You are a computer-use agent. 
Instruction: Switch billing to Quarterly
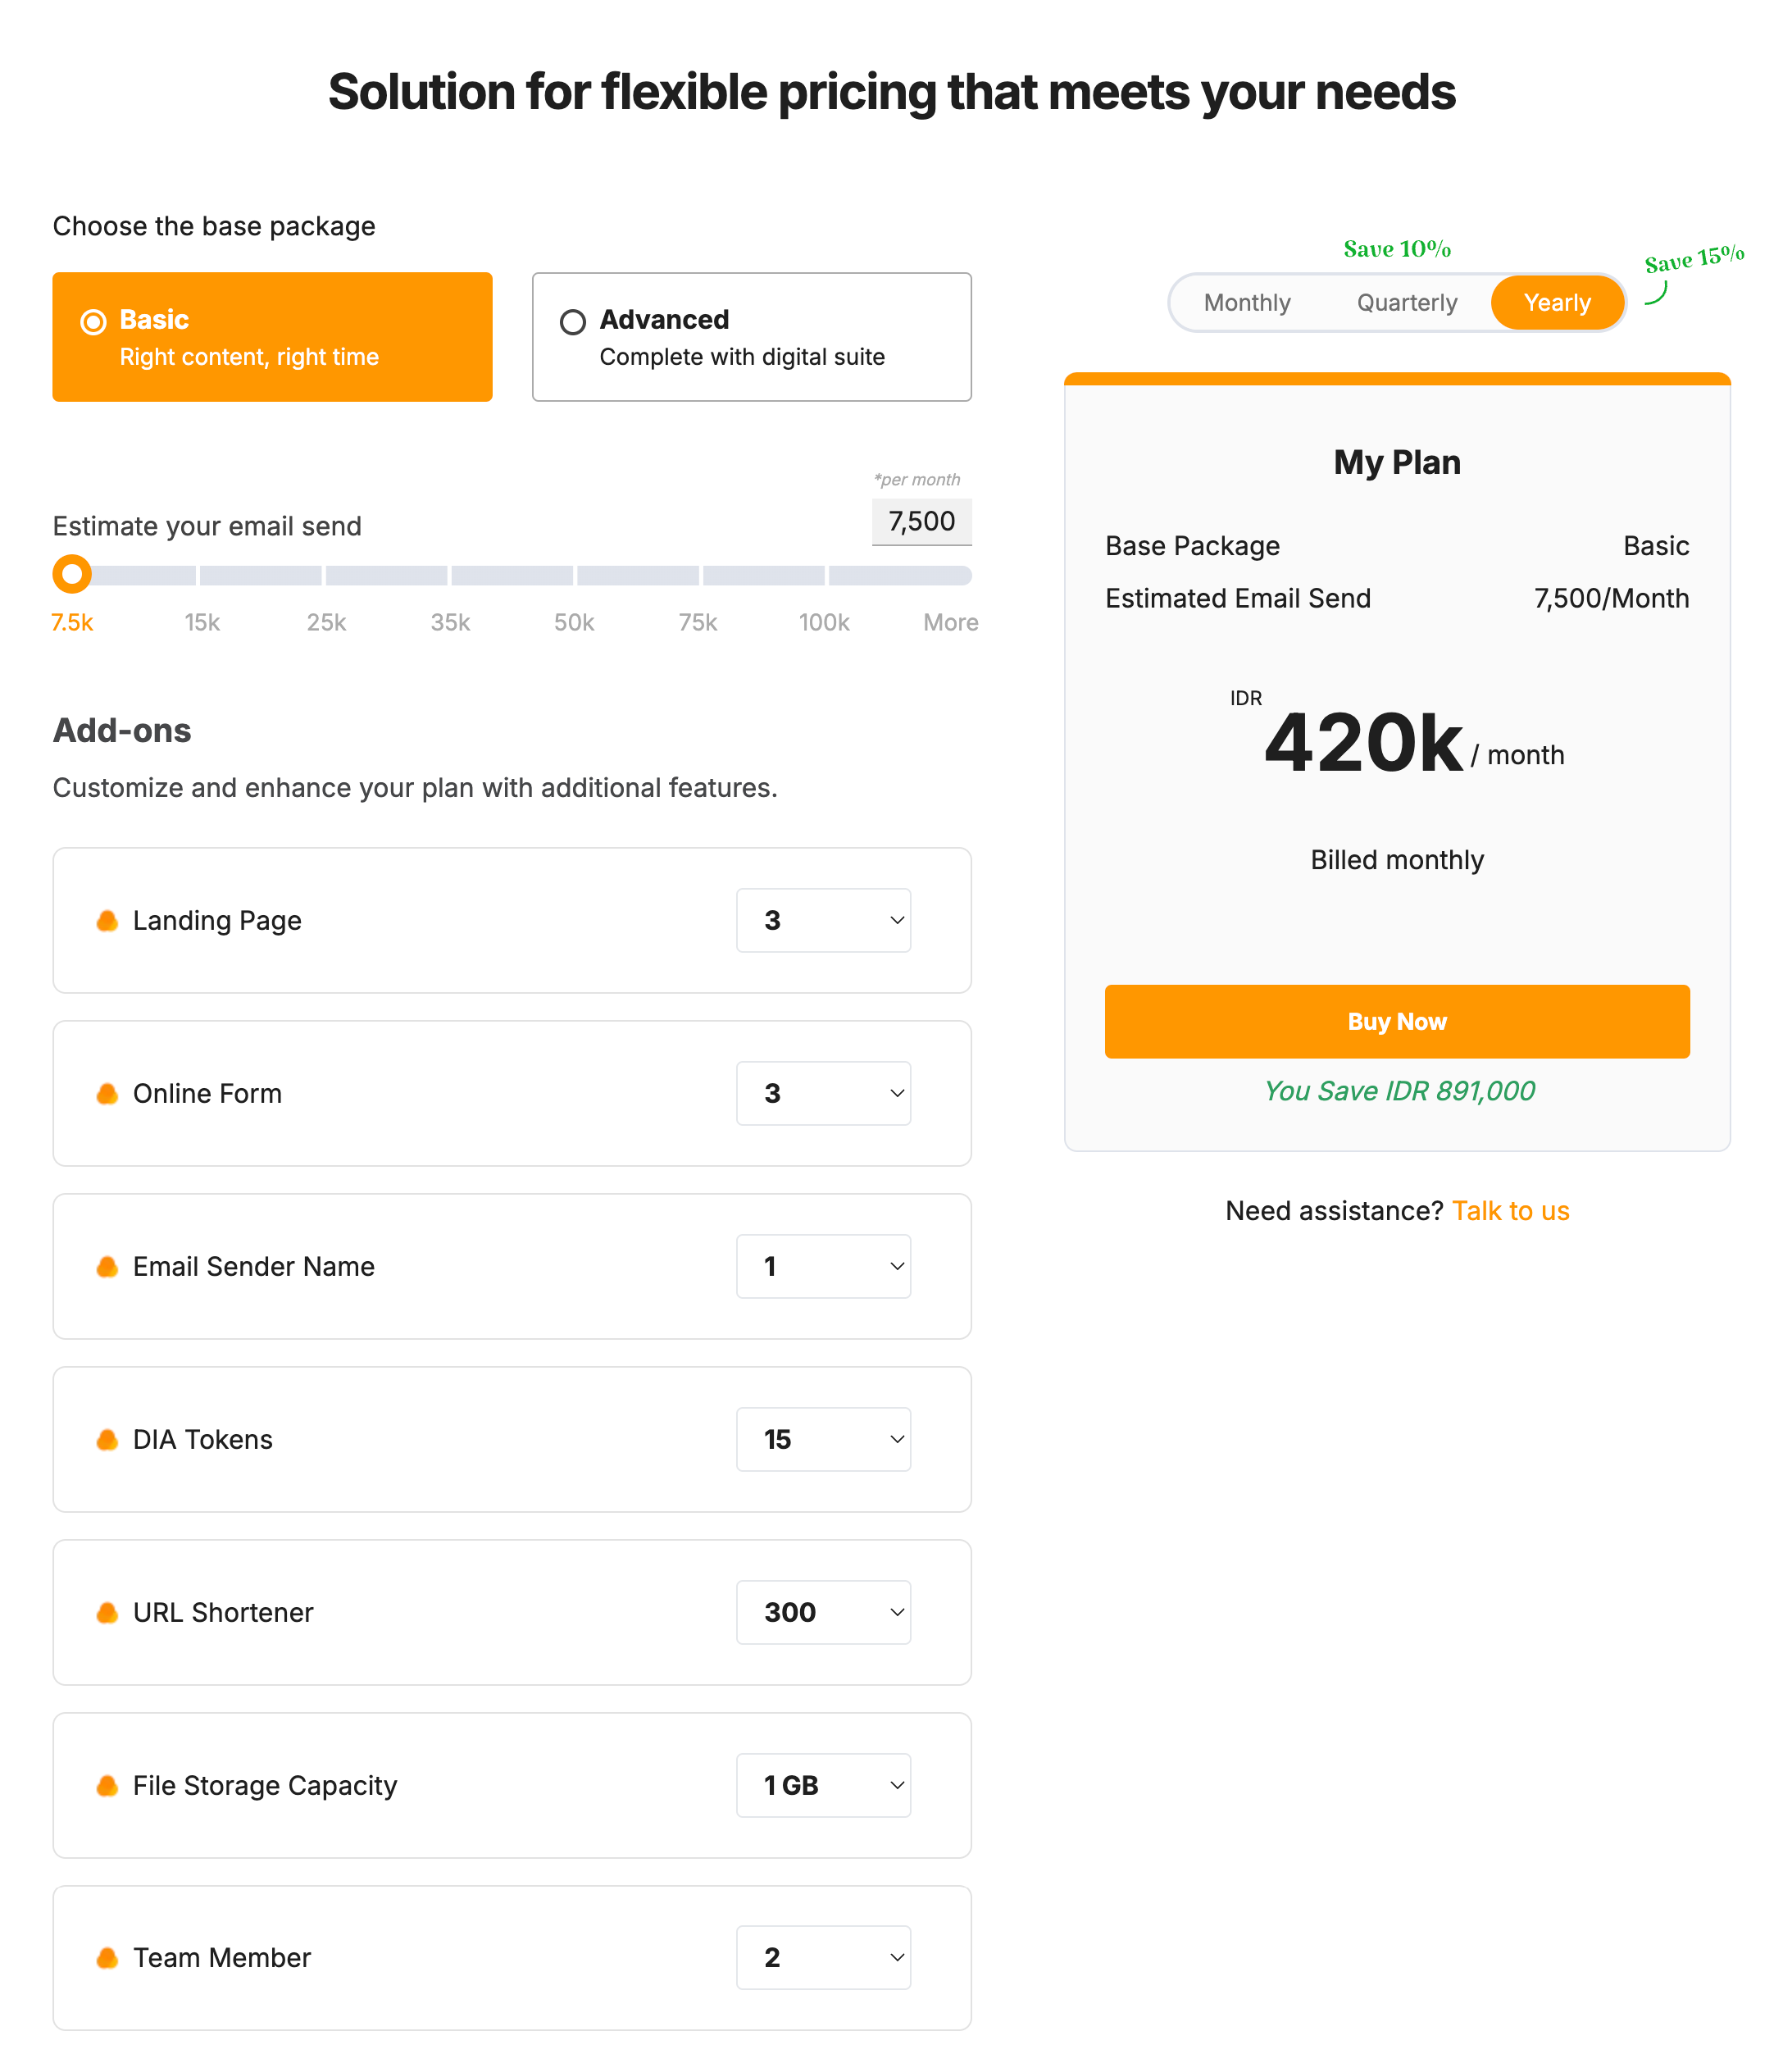click(1406, 303)
